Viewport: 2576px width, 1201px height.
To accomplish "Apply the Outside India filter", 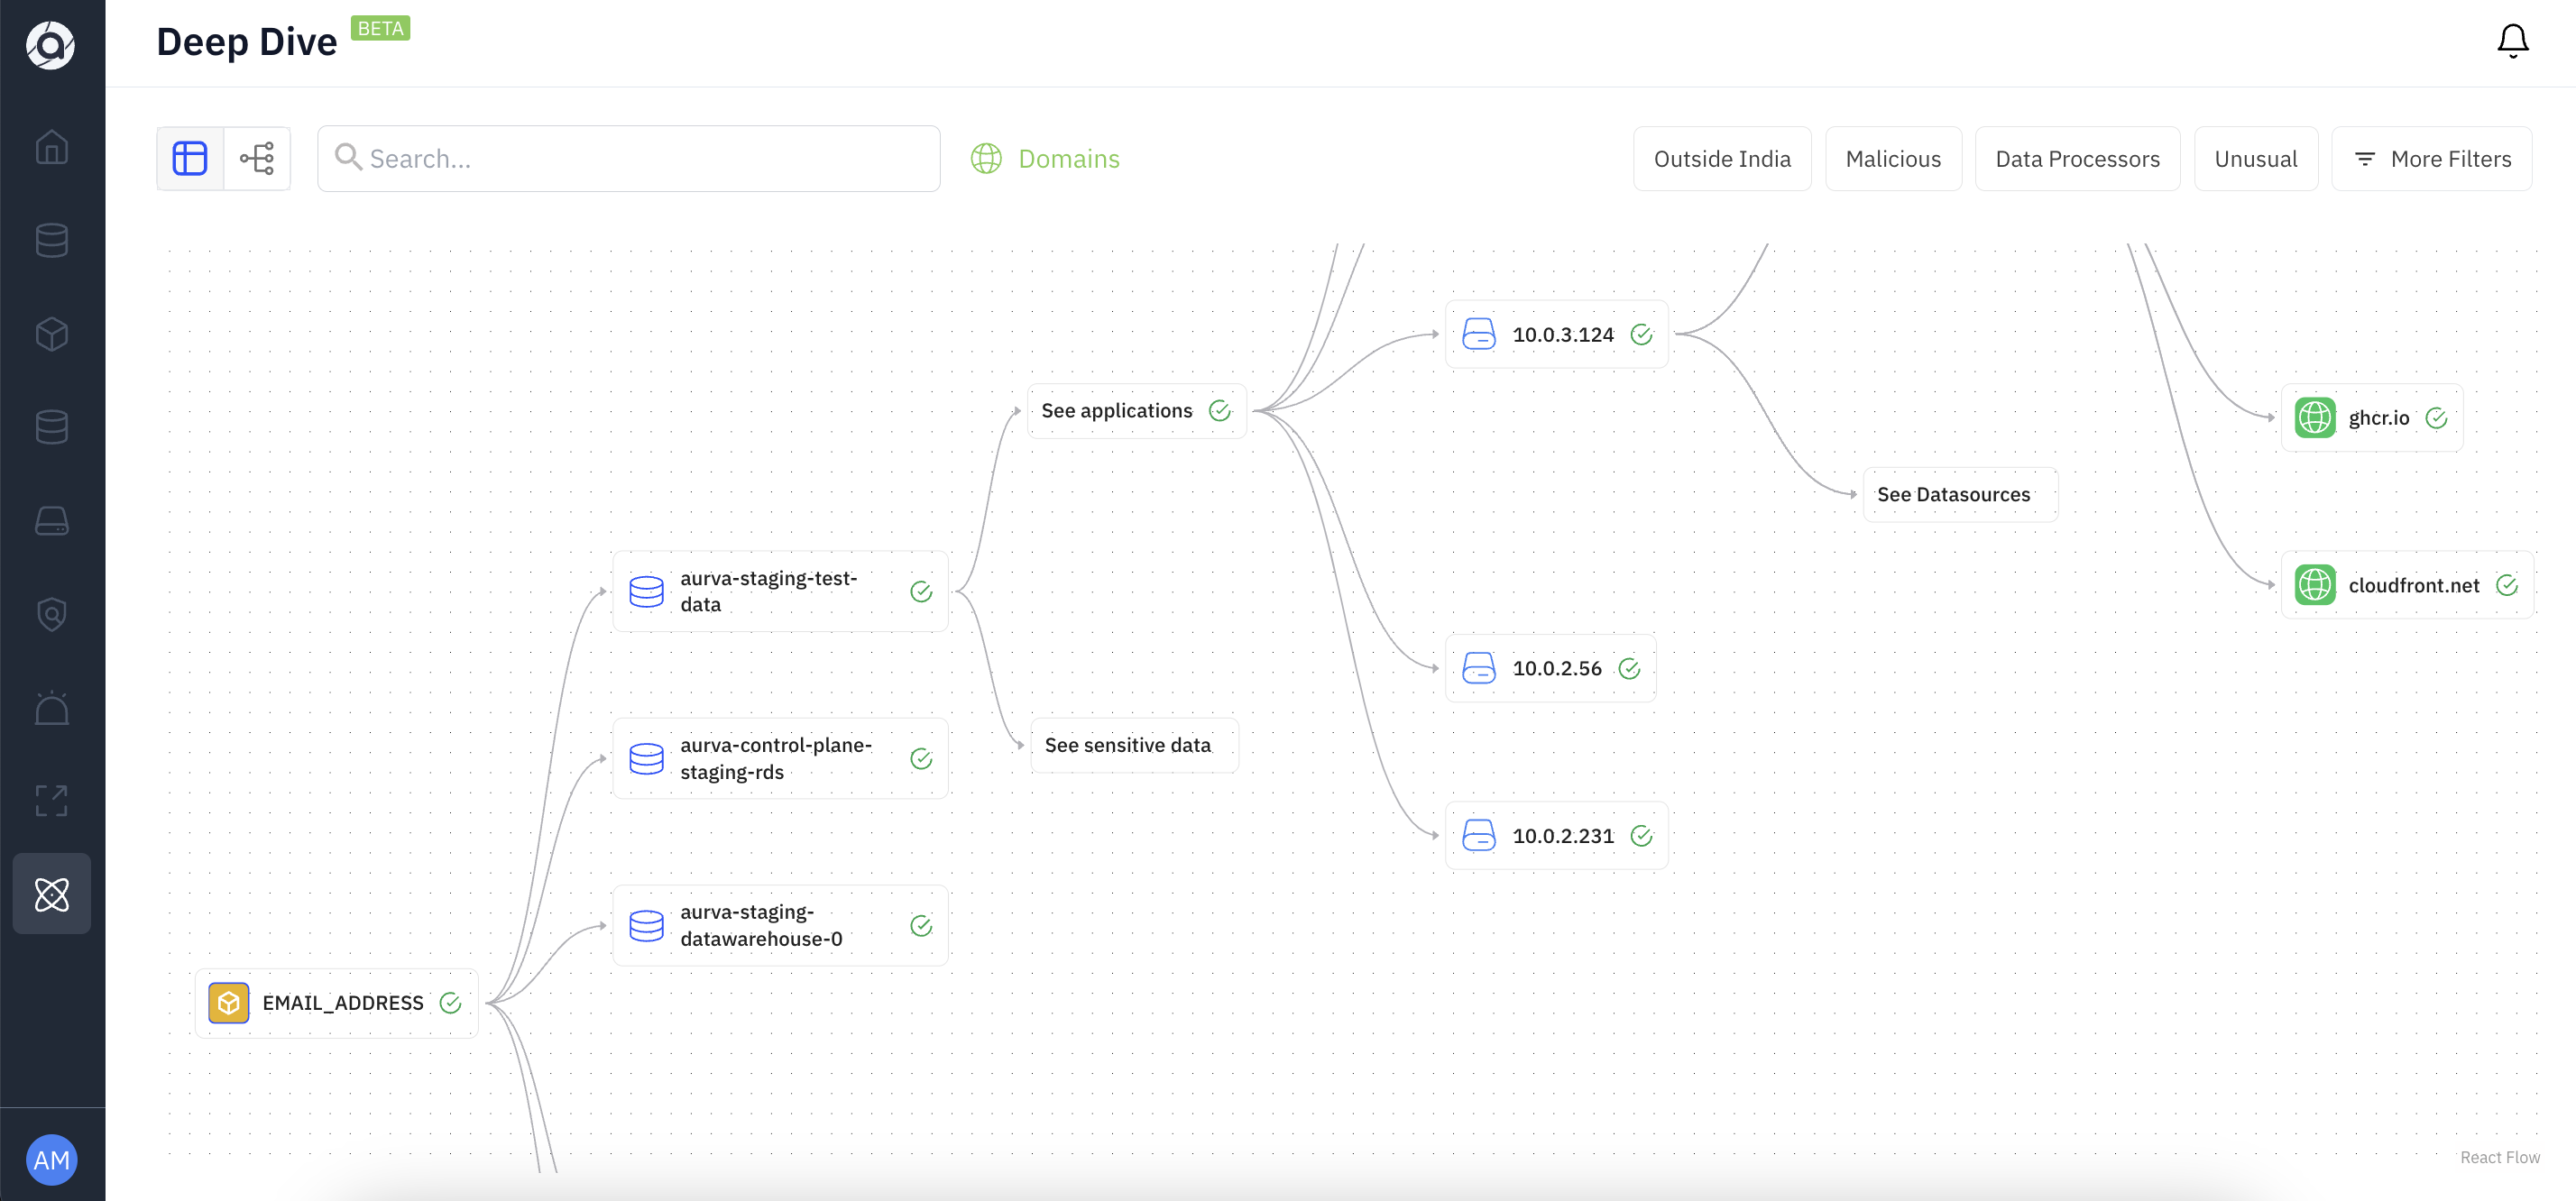I will (1721, 158).
